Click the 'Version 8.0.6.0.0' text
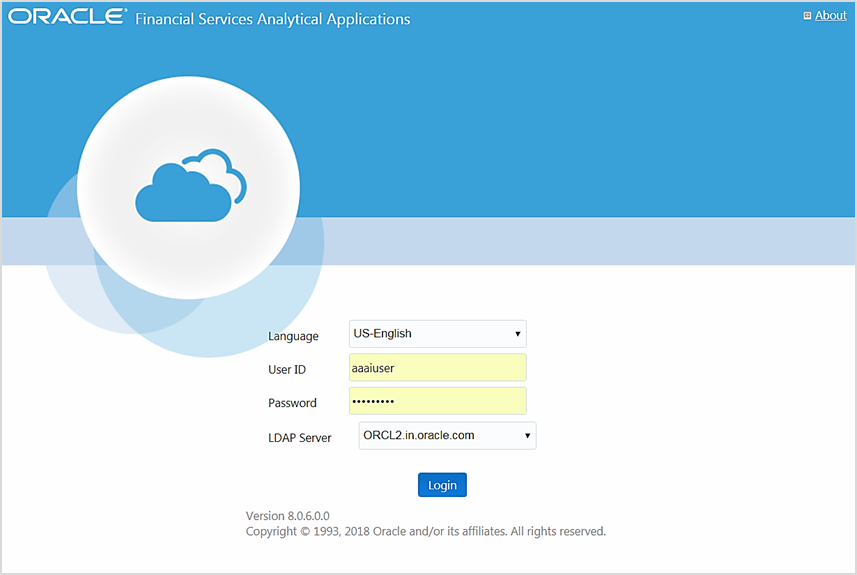The height and width of the screenshot is (575, 857). (x=287, y=516)
